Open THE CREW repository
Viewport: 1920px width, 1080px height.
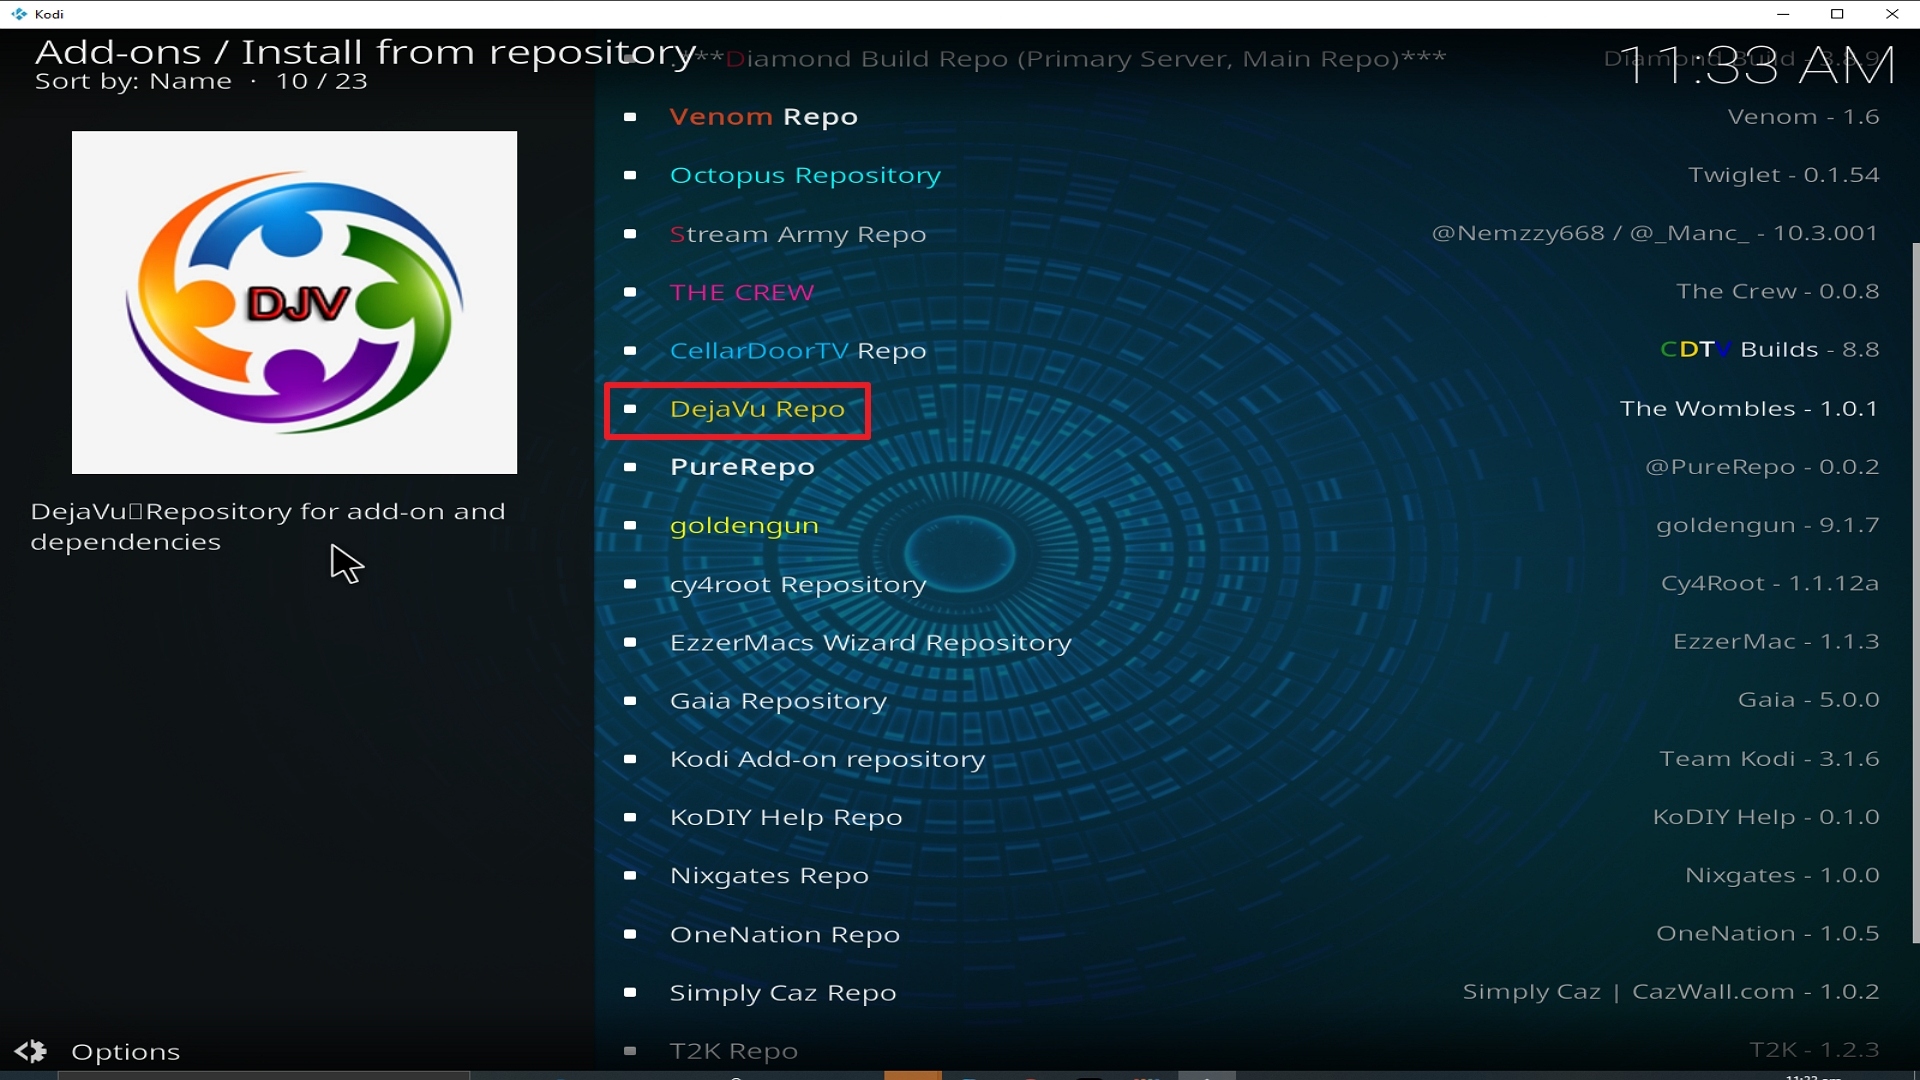coord(742,292)
